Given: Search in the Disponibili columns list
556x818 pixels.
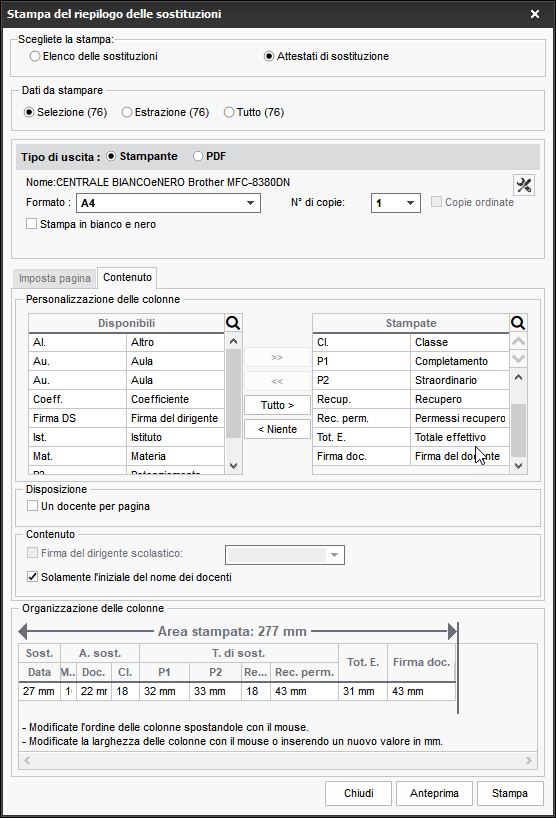Looking at the screenshot, I should 233,323.
